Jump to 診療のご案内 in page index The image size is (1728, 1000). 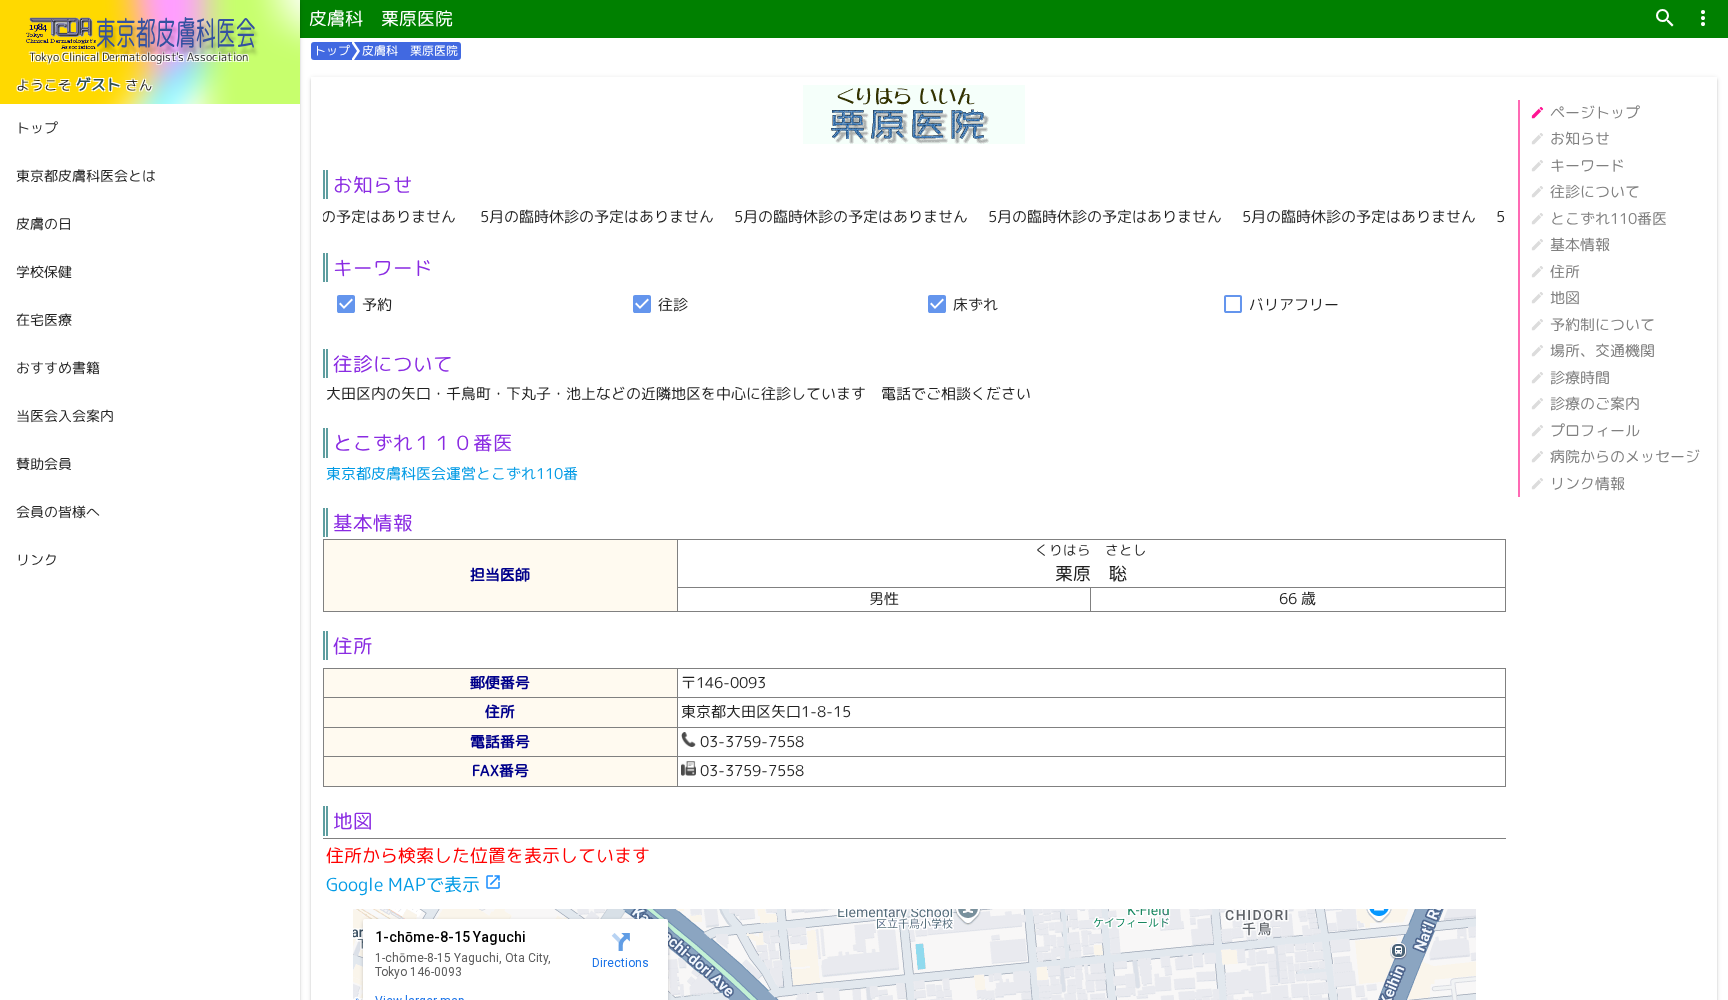click(1595, 403)
